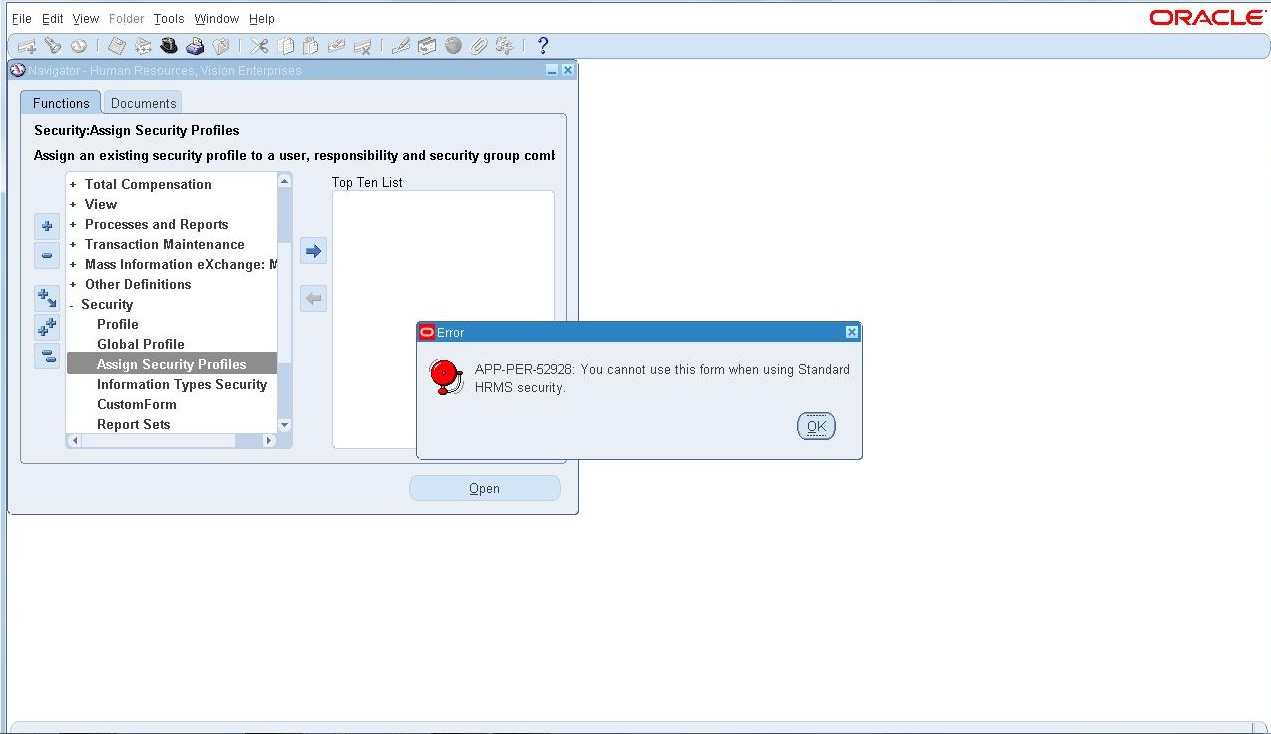Expand the Other Definitions tree node
The width and height of the screenshot is (1271, 734).
pos(73,284)
